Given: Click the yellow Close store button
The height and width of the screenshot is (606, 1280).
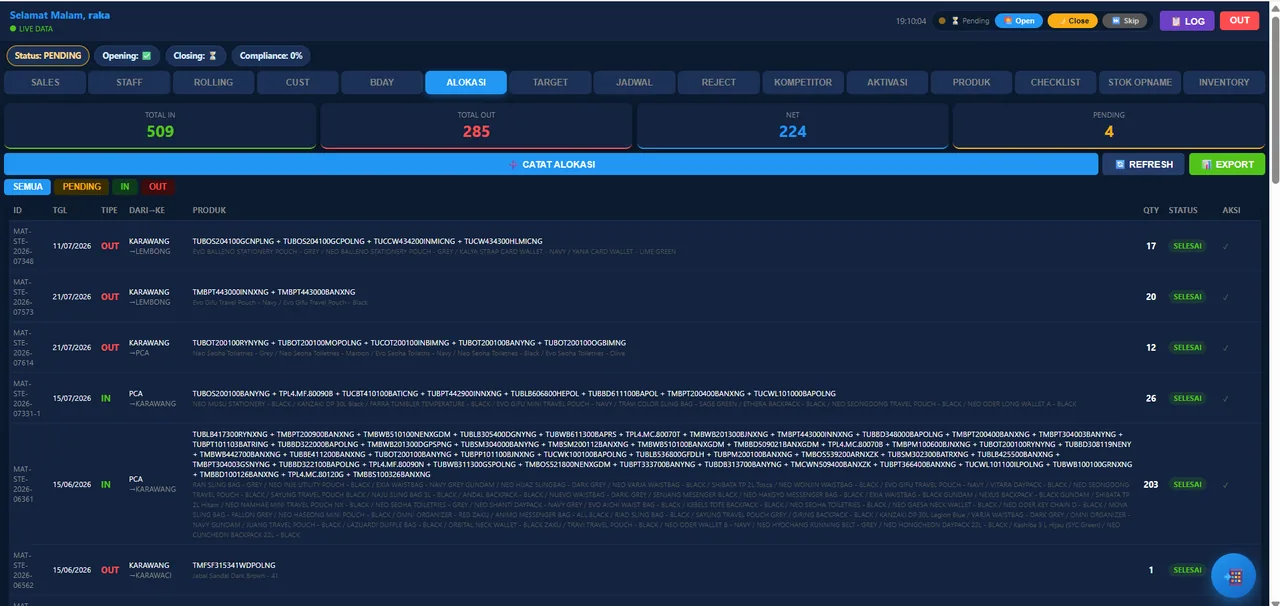Looking at the screenshot, I should pos(1073,21).
